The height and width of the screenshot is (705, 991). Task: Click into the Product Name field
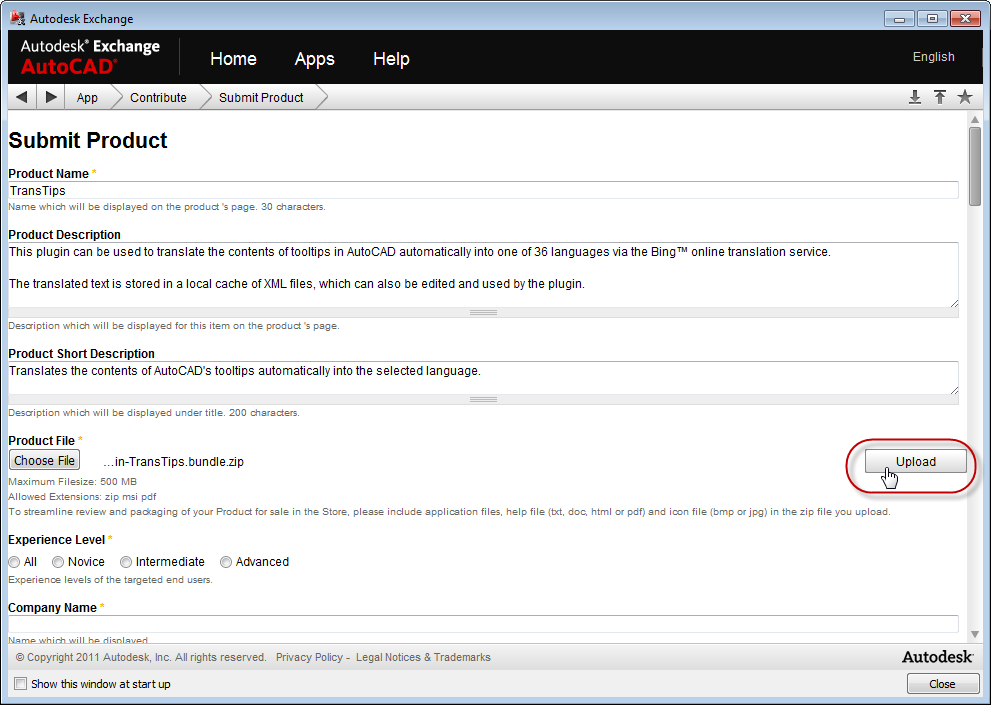483,190
